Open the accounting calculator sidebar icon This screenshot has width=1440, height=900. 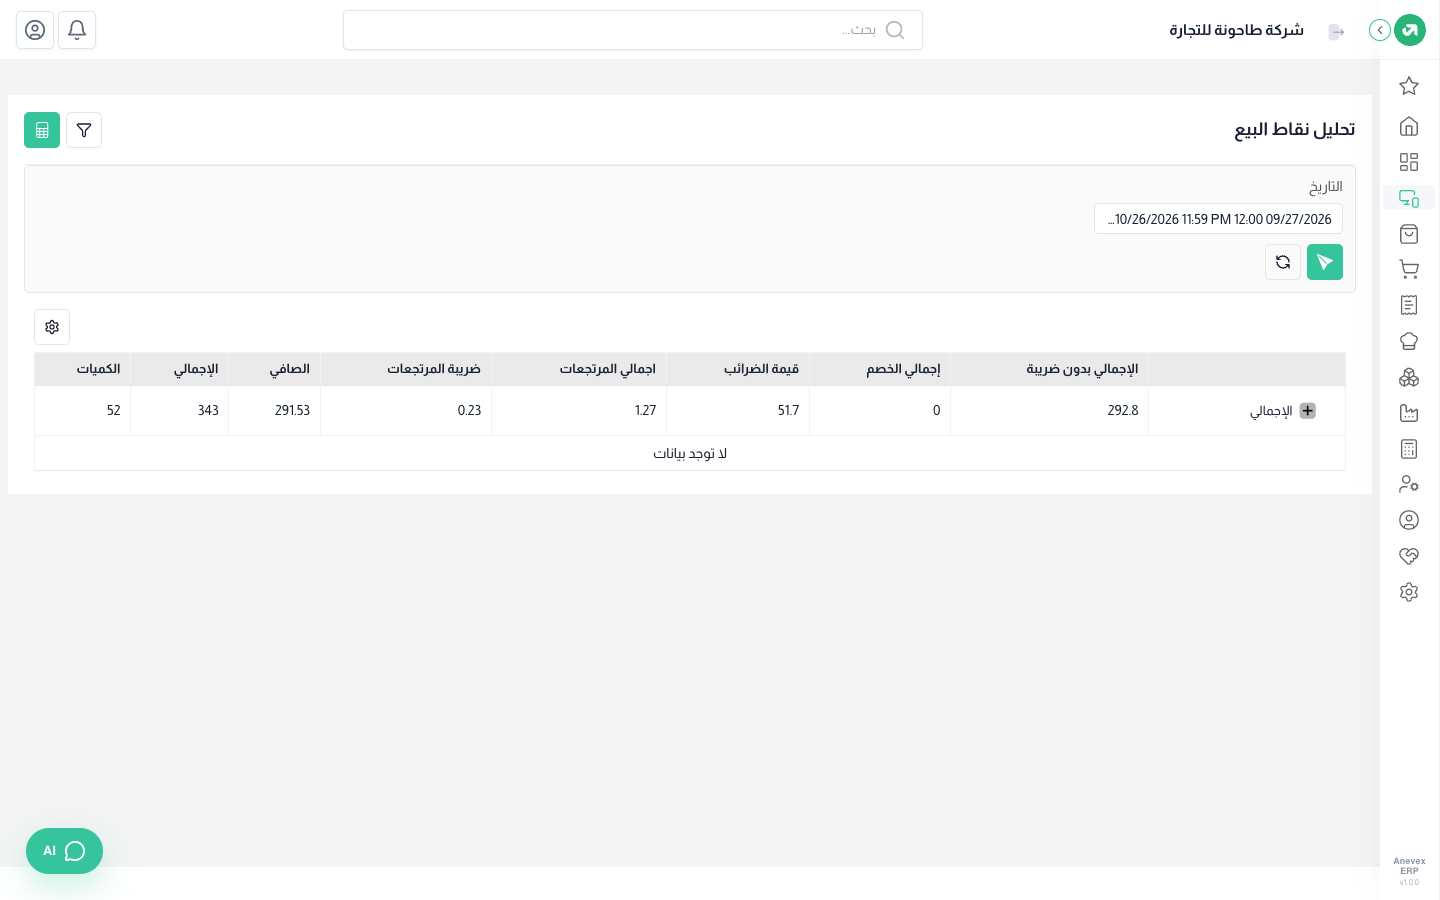point(1409,449)
